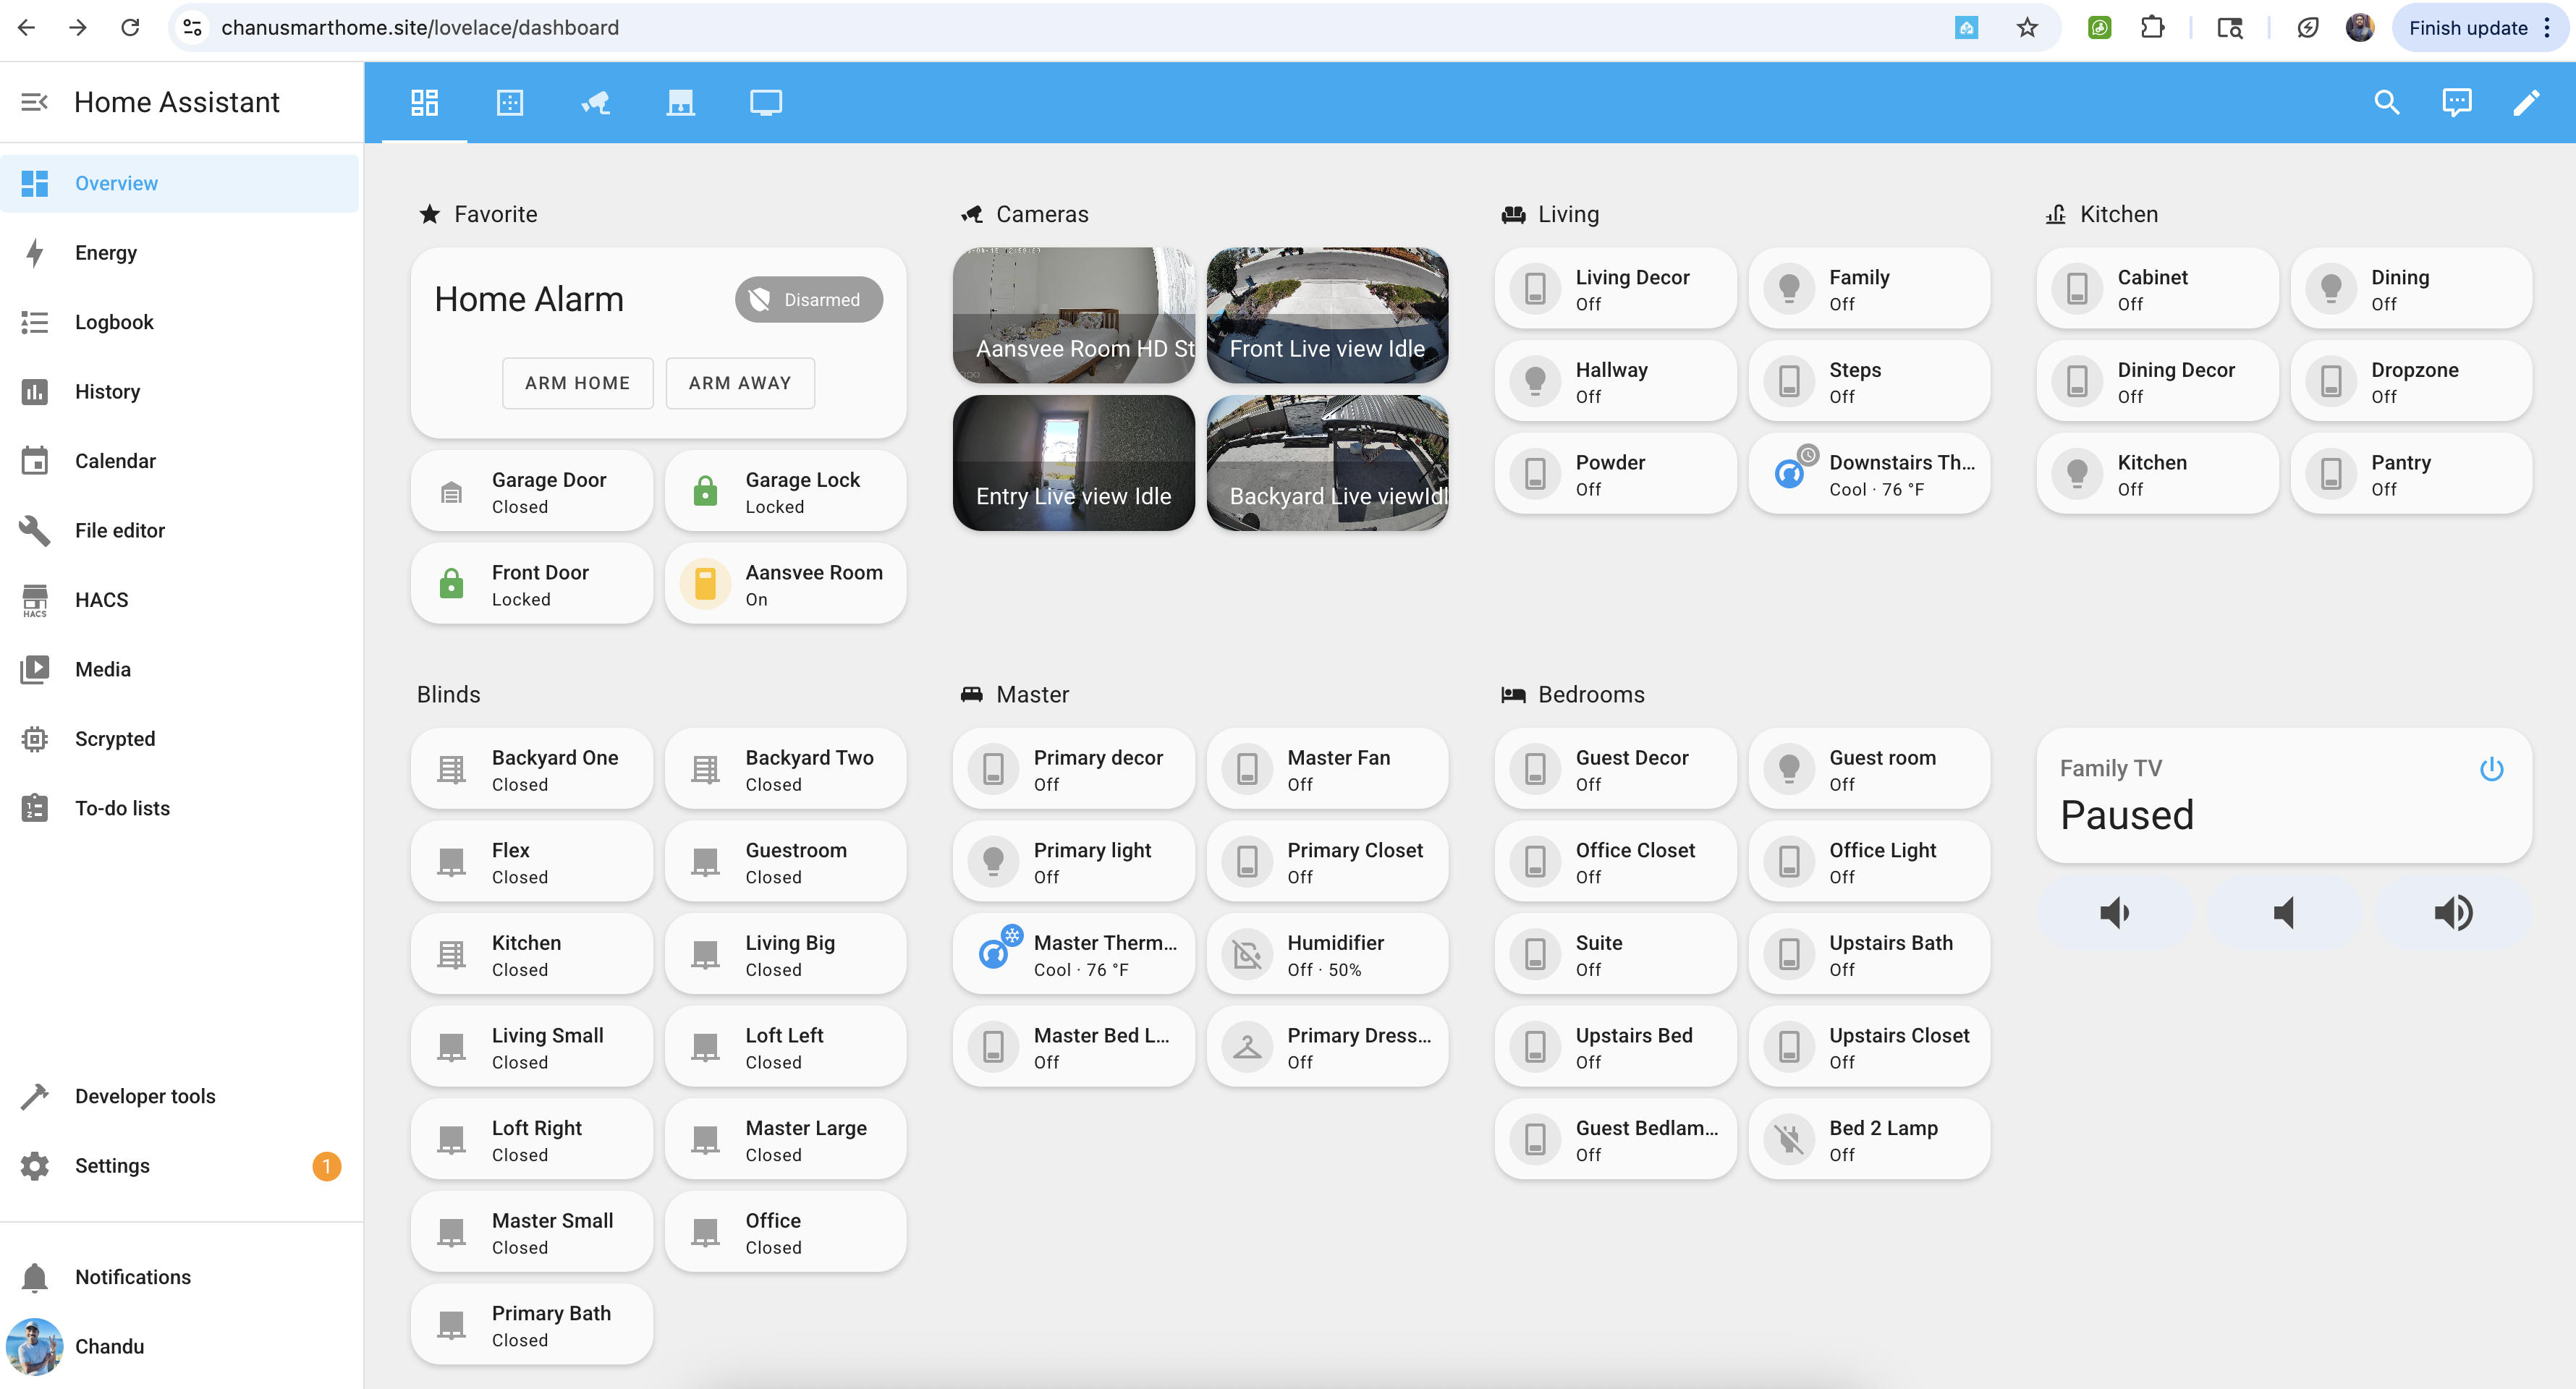Open the Front Live view camera thumbnail
Image resolution: width=2576 pixels, height=1389 pixels.
[x=1327, y=315]
